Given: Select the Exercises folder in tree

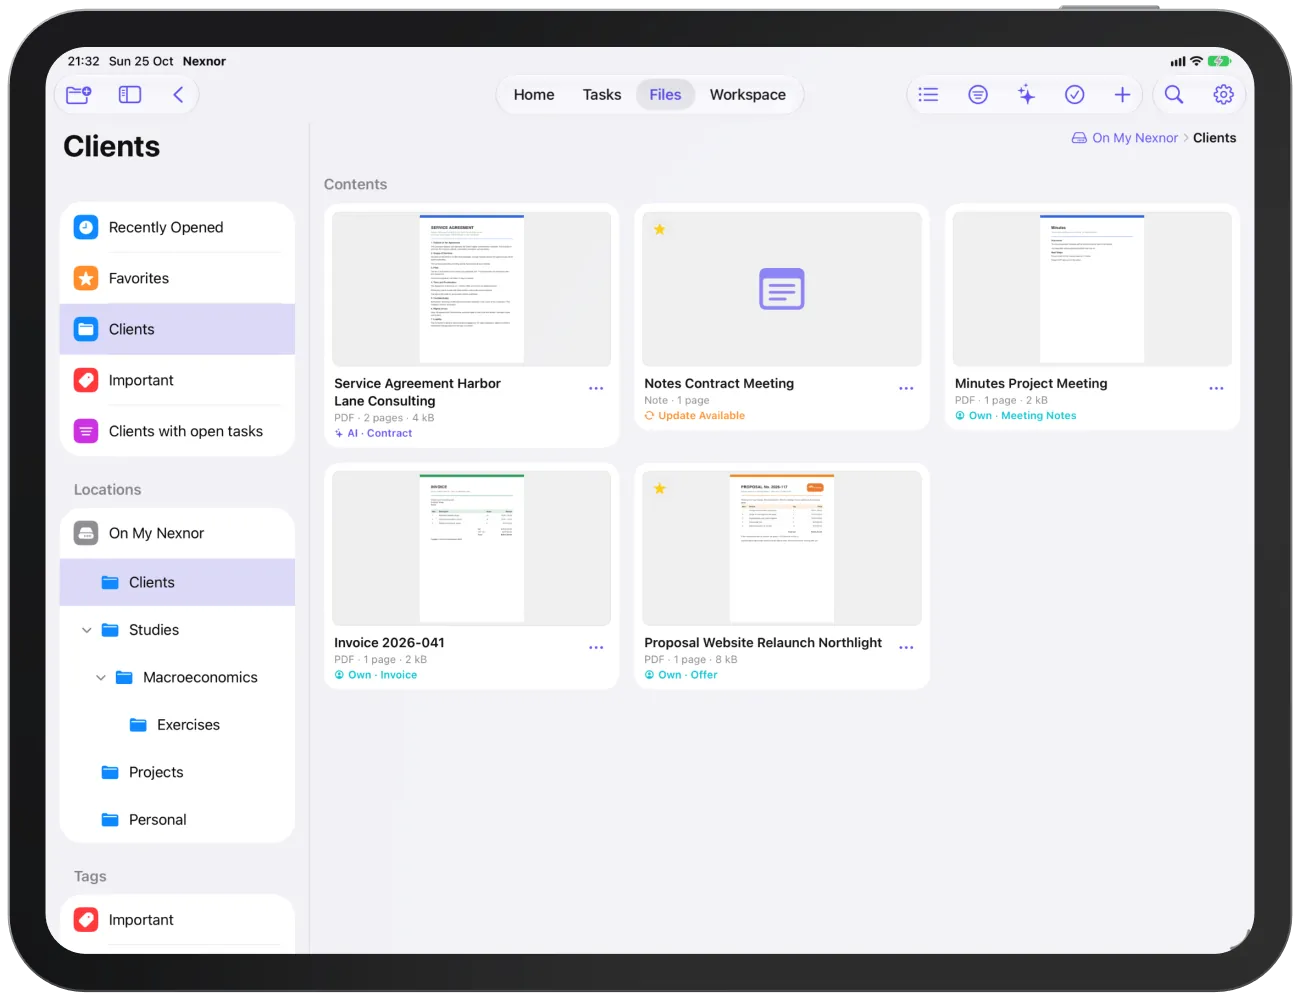Looking at the screenshot, I should coord(177,726).
